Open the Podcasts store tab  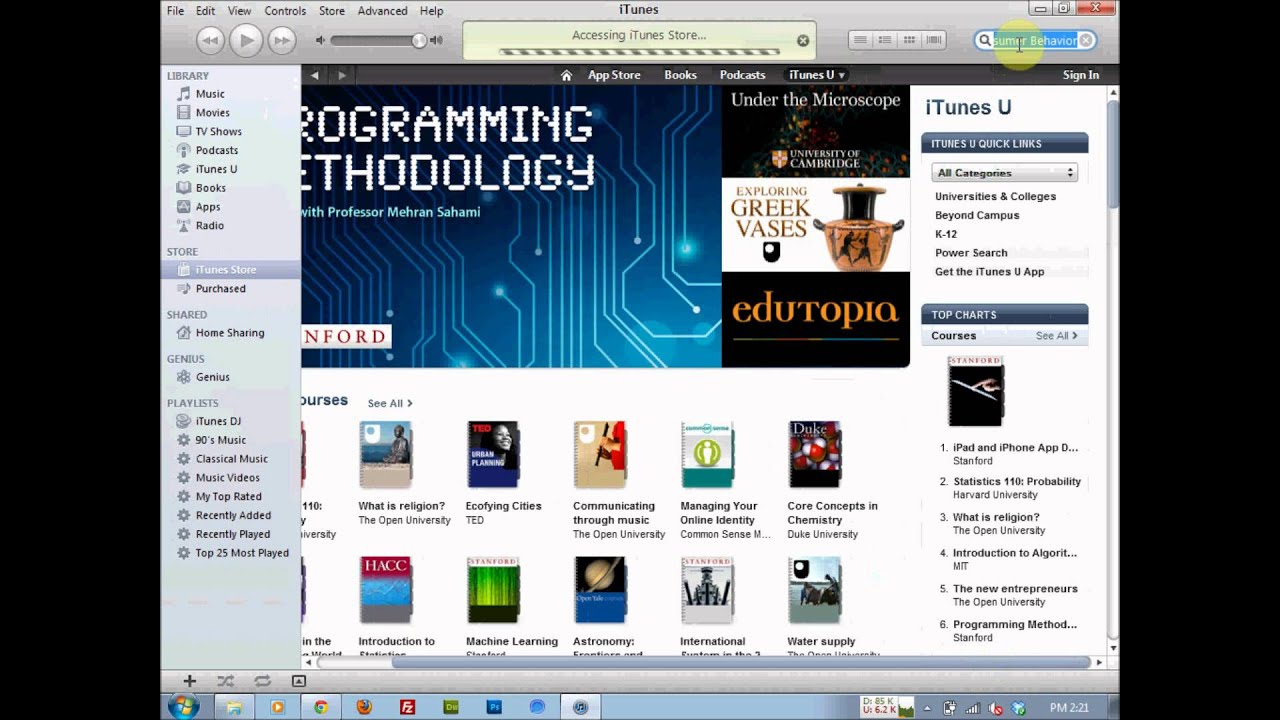742,75
